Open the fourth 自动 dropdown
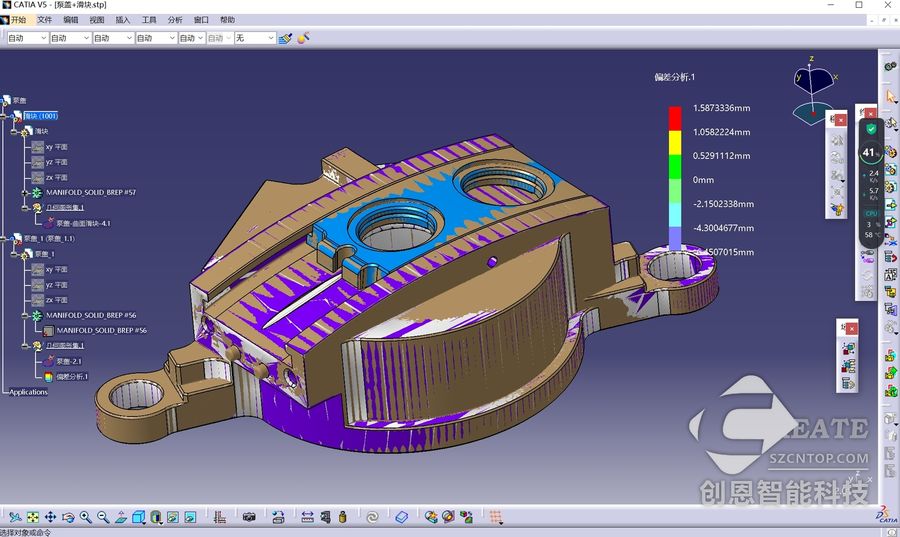This screenshot has width=900, height=537. (x=156, y=38)
